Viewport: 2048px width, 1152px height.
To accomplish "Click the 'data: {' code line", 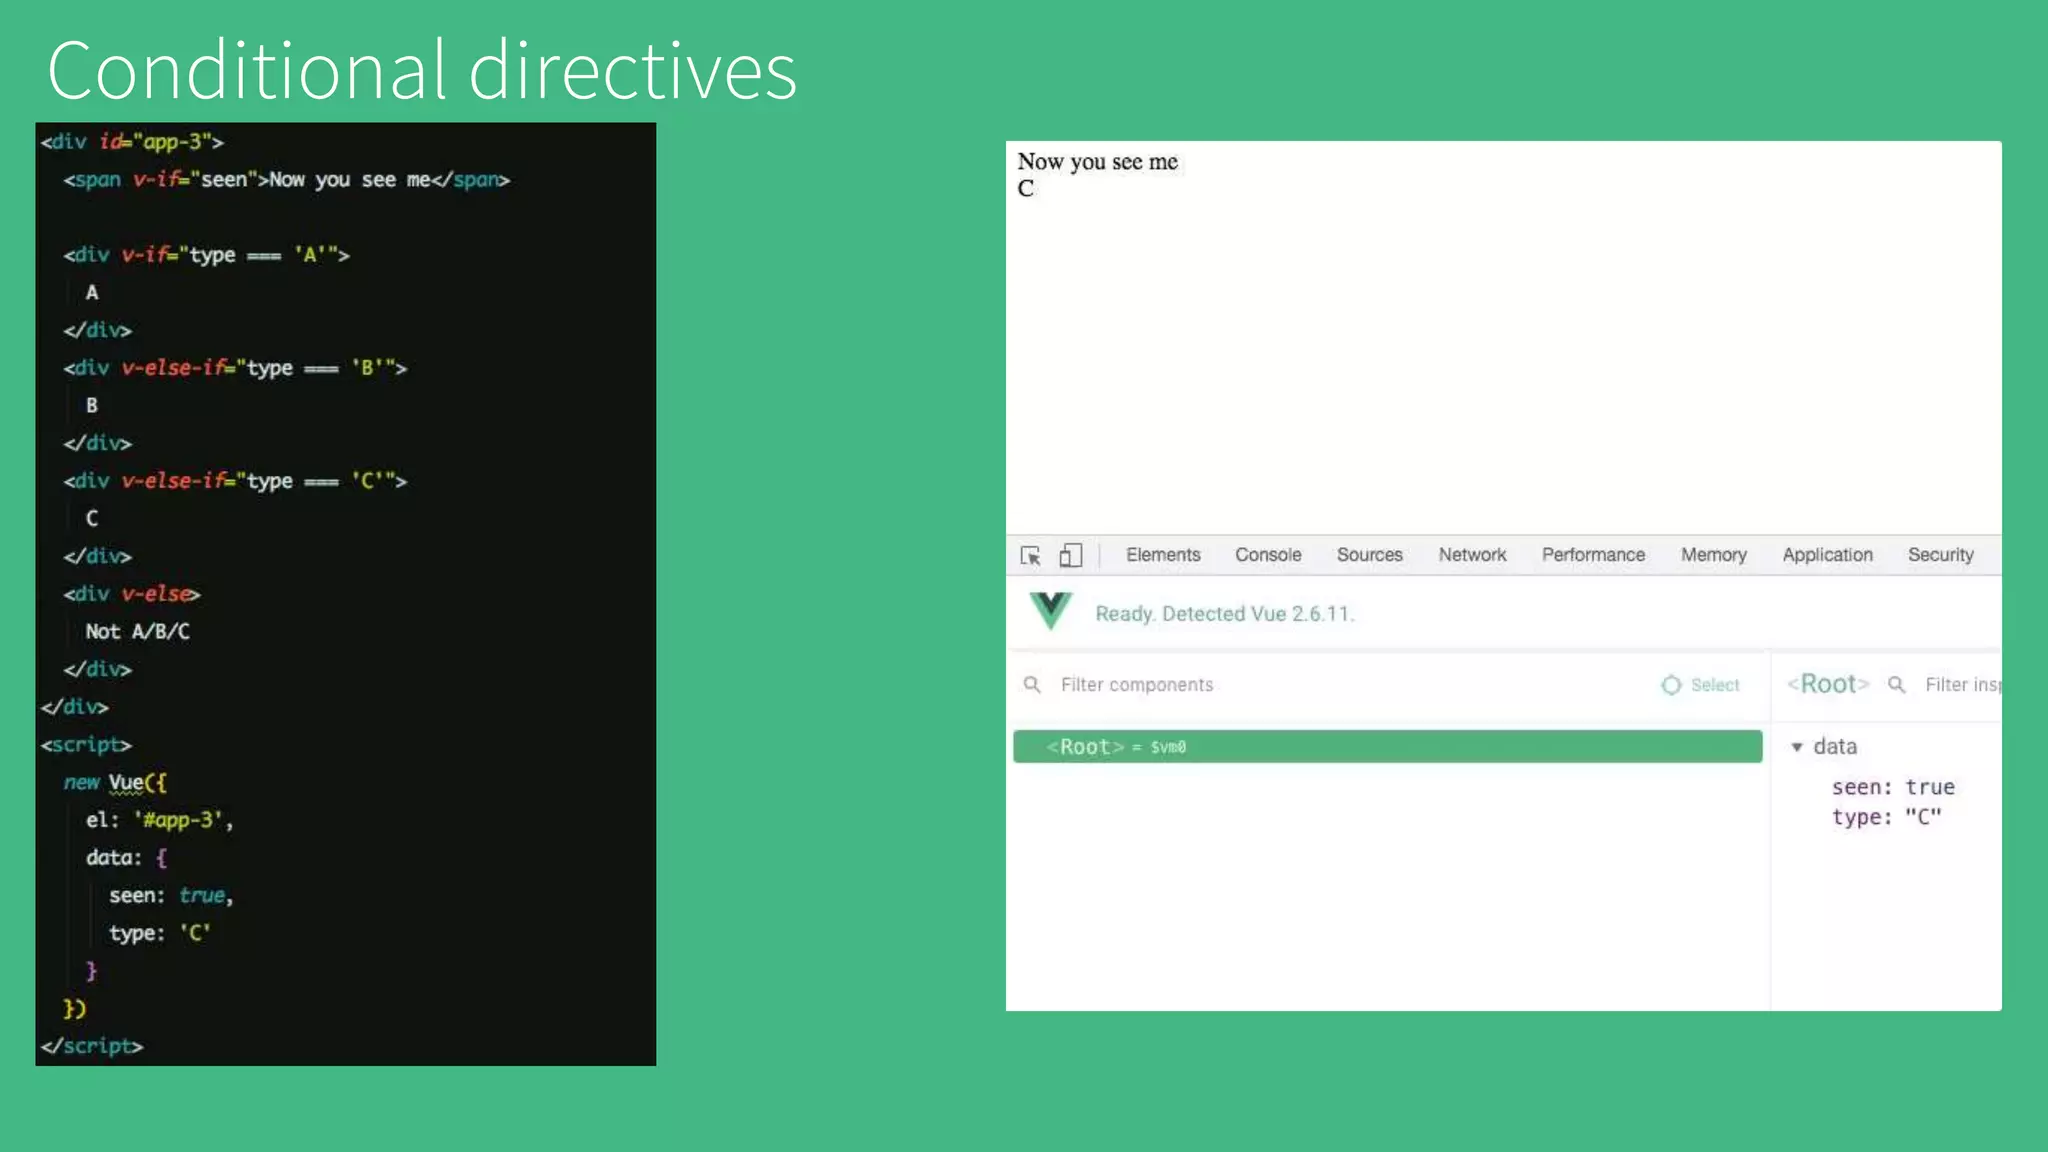I will click(x=127, y=858).
